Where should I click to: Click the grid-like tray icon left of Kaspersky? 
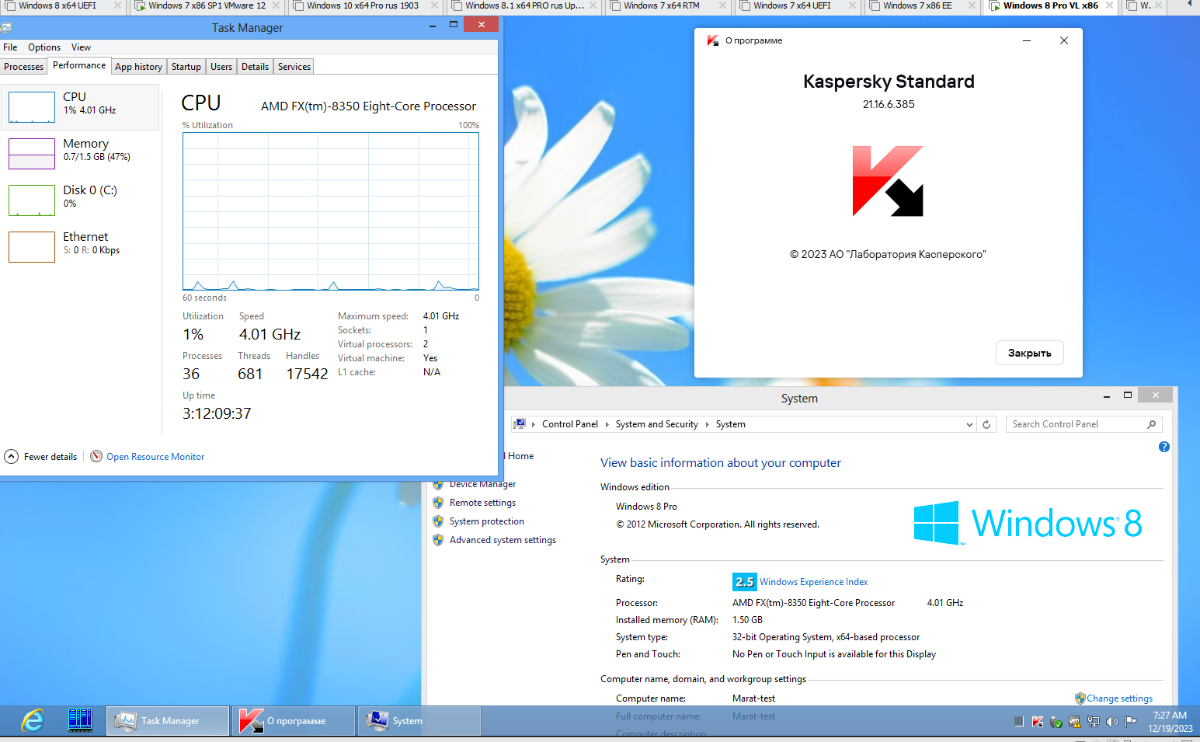[x=1019, y=721]
